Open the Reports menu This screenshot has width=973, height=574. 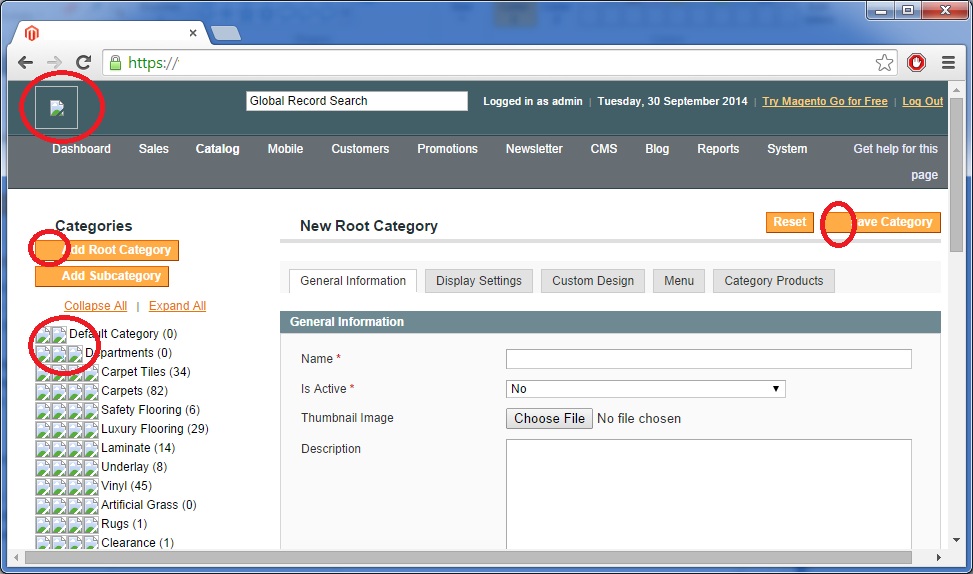[718, 149]
